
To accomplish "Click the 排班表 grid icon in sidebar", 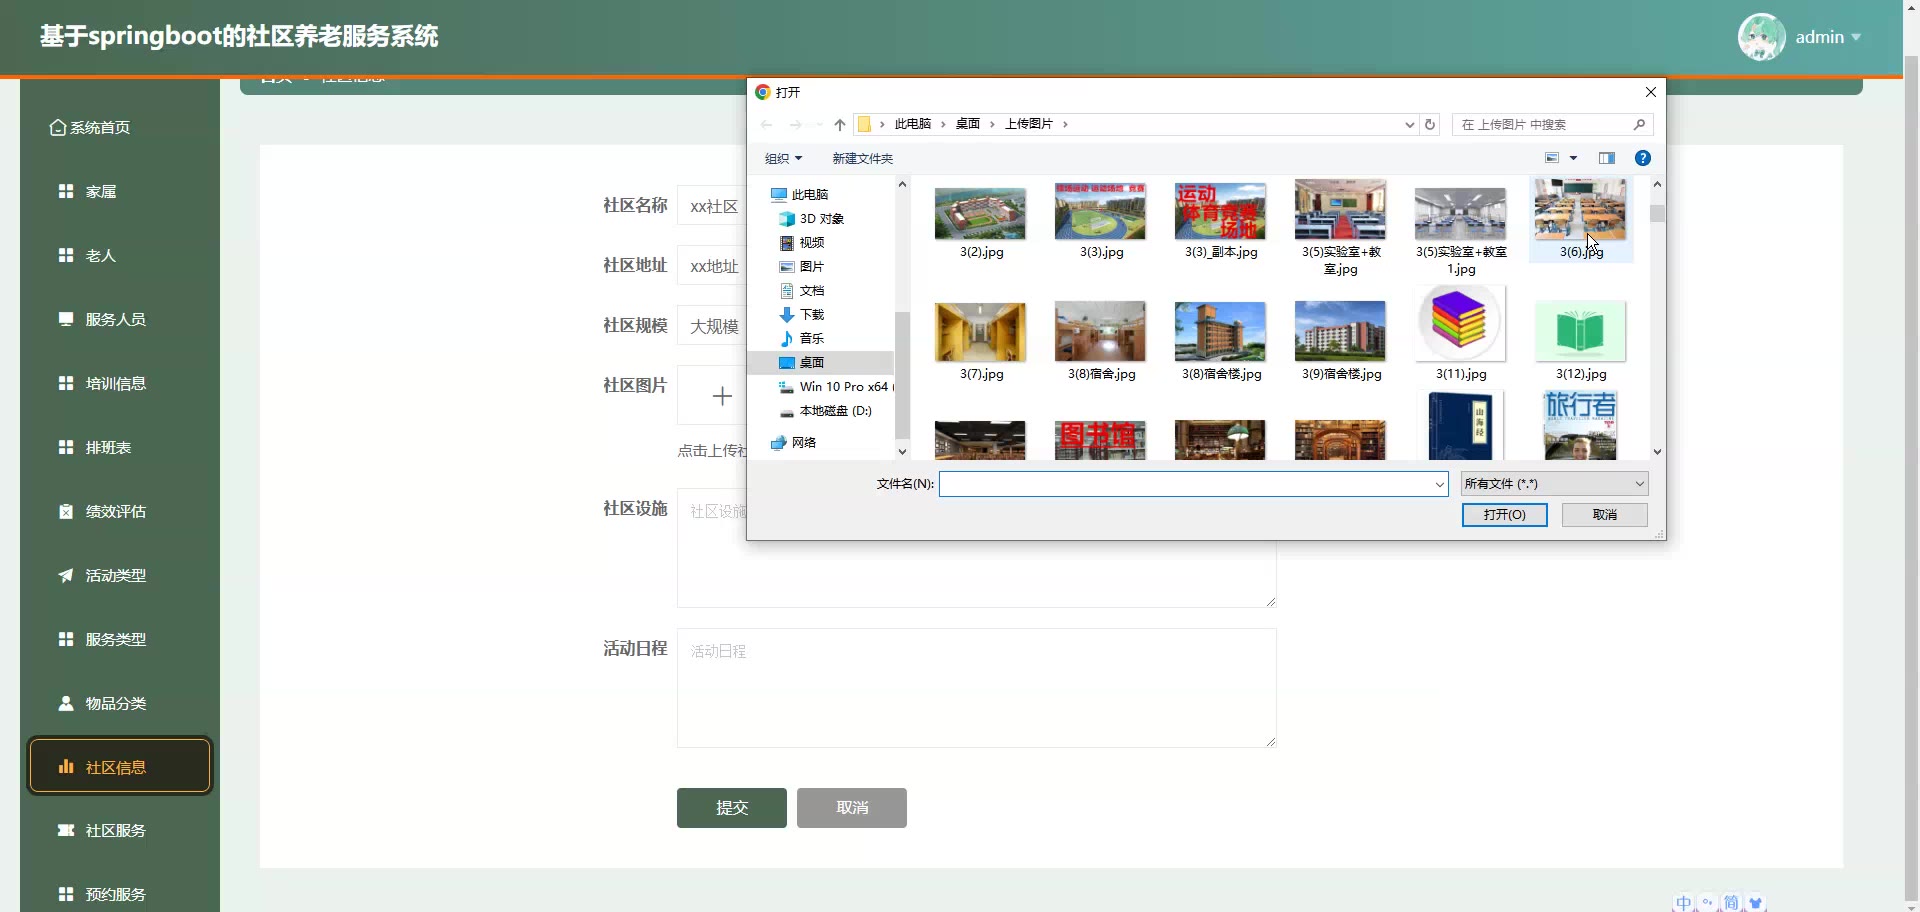I will [66, 447].
